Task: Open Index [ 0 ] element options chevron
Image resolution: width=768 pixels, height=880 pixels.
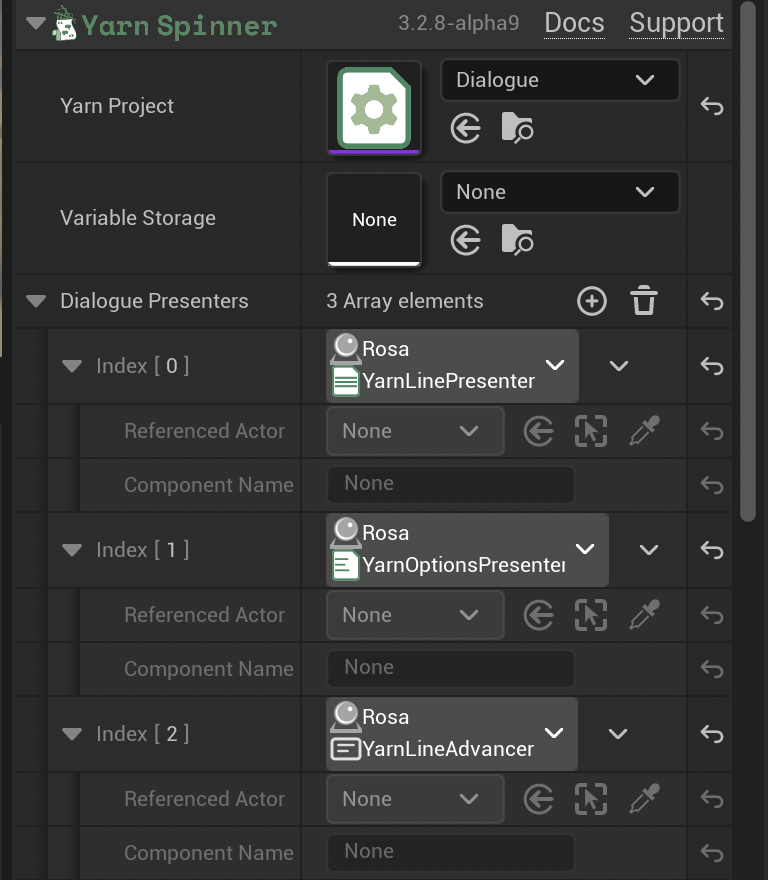Action: pyautogui.click(x=619, y=366)
